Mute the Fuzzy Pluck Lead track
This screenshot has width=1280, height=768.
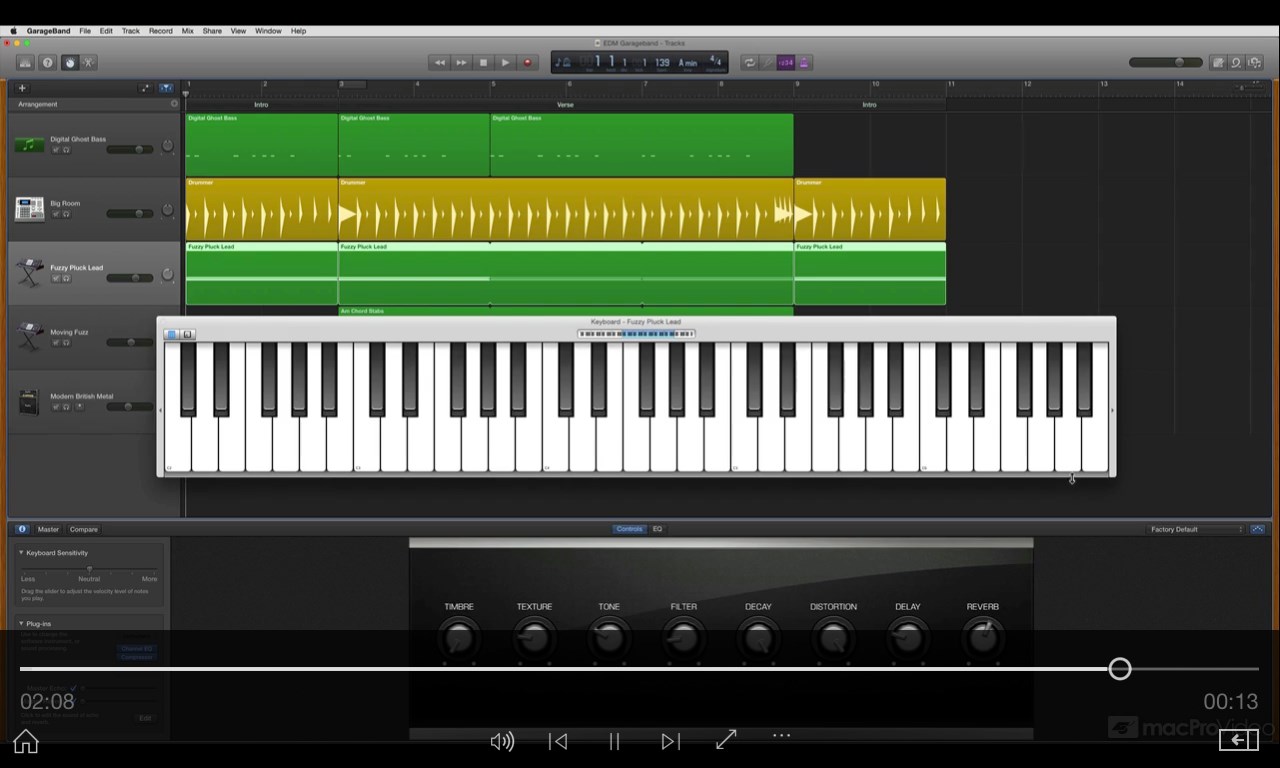[56, 278]
